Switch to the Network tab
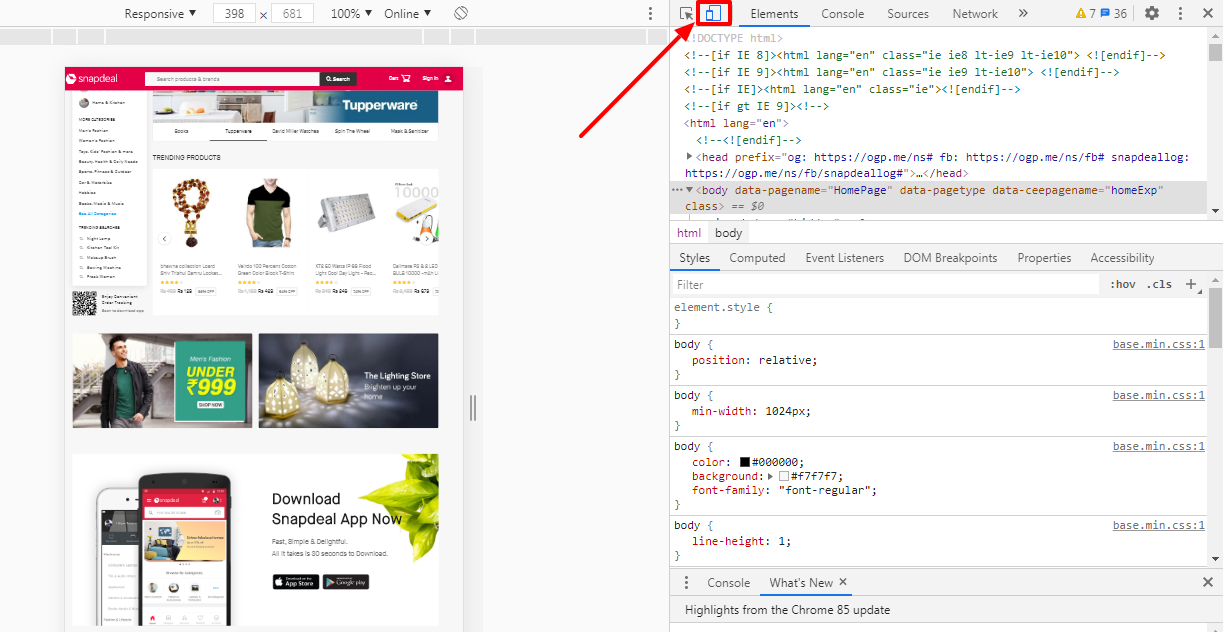This screenshot has height=632, width=1223. (x=975, y=14)
